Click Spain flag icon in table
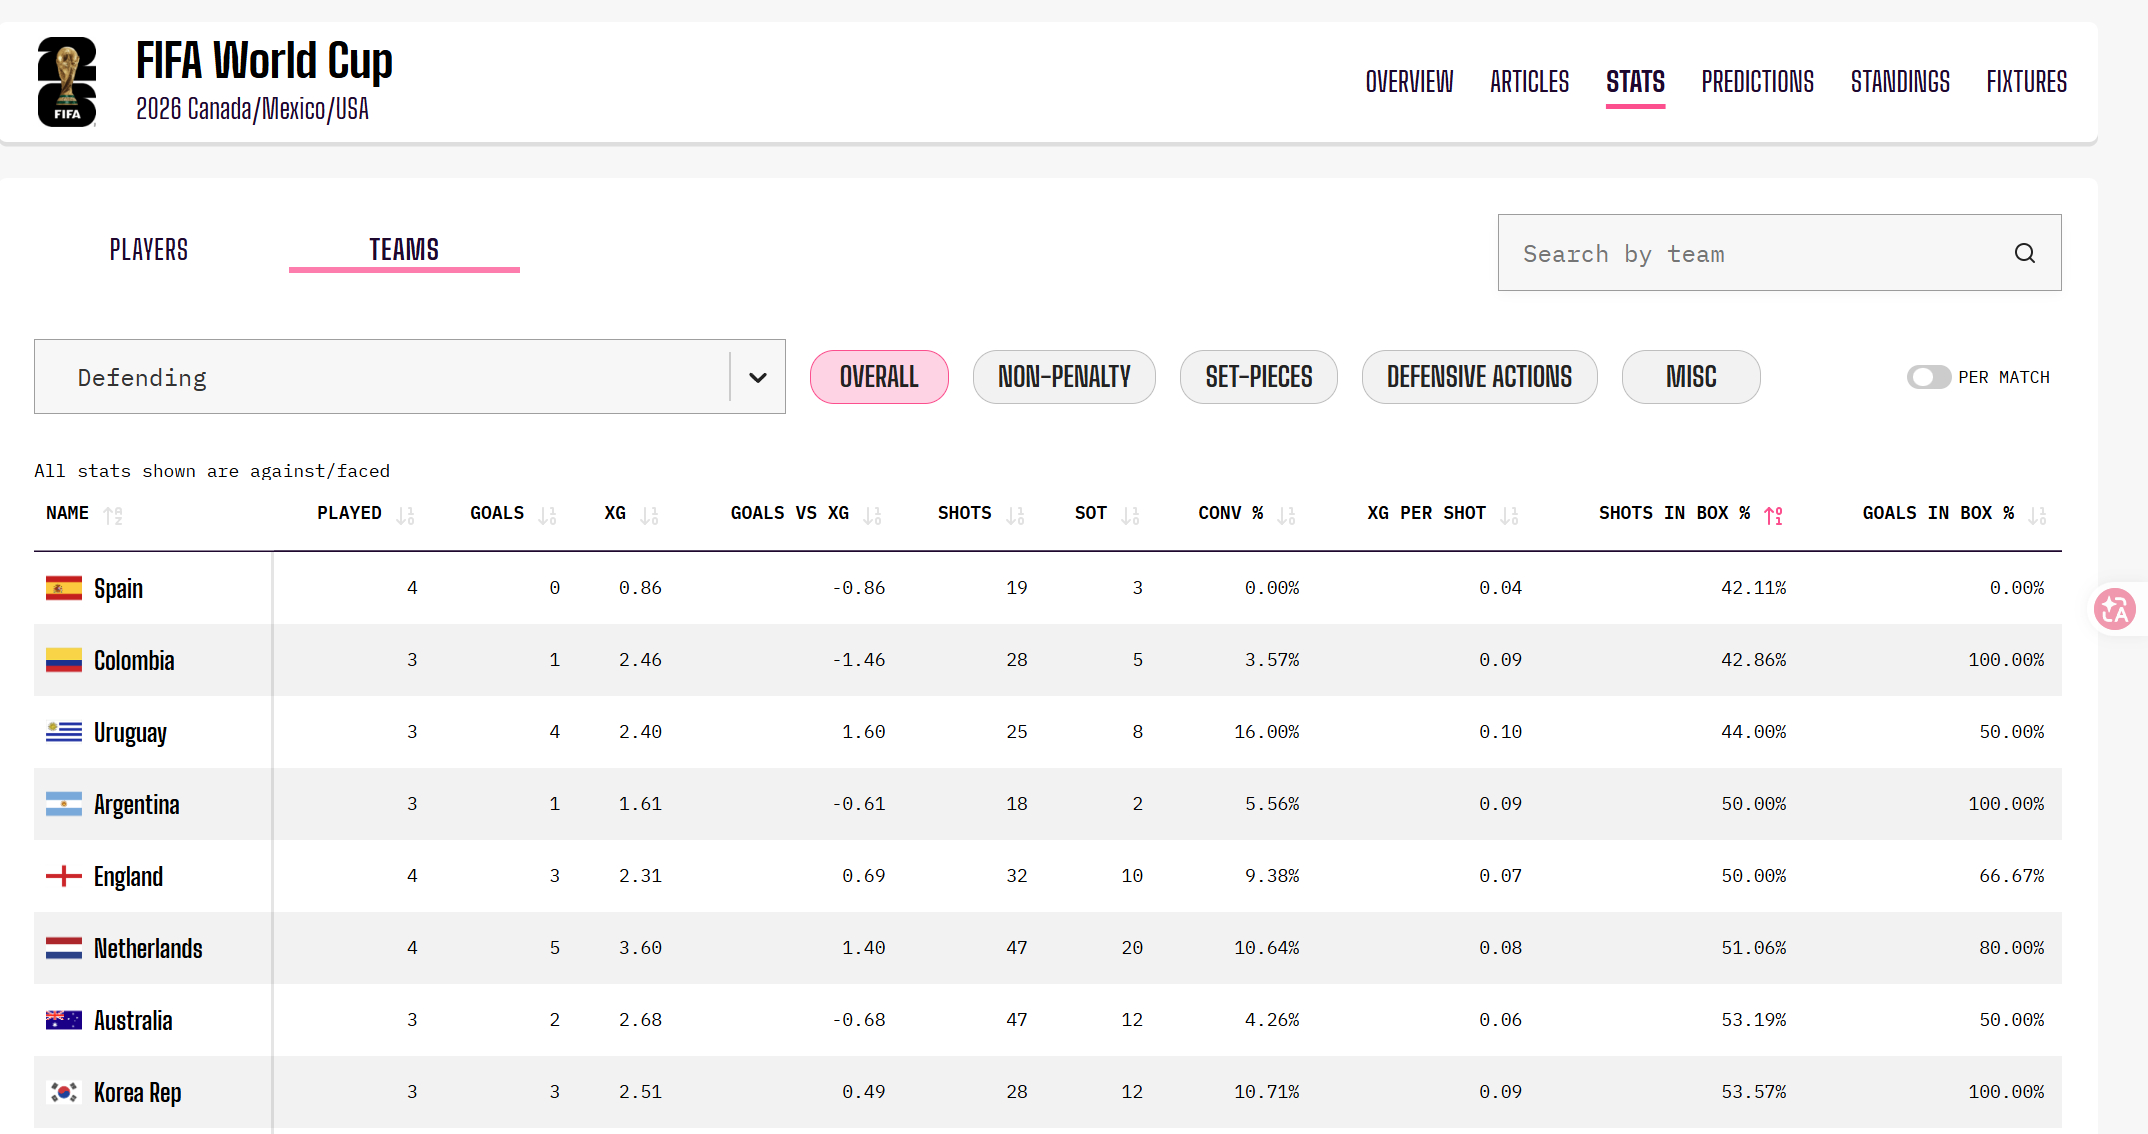Viewport: 2148px width, 1134px height. pos(64,588)
